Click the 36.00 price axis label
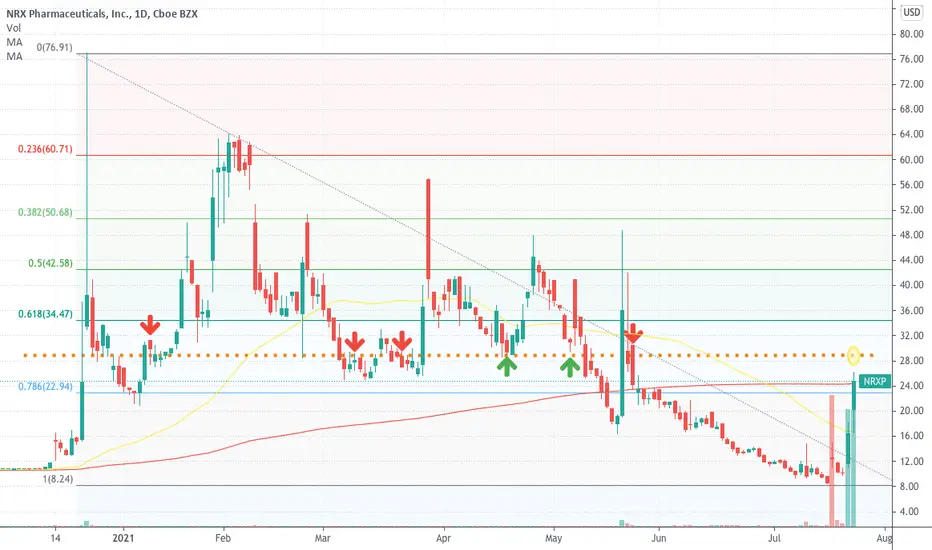Image resolution: width=932 pixels, height=550 pixels. [911, 310]
